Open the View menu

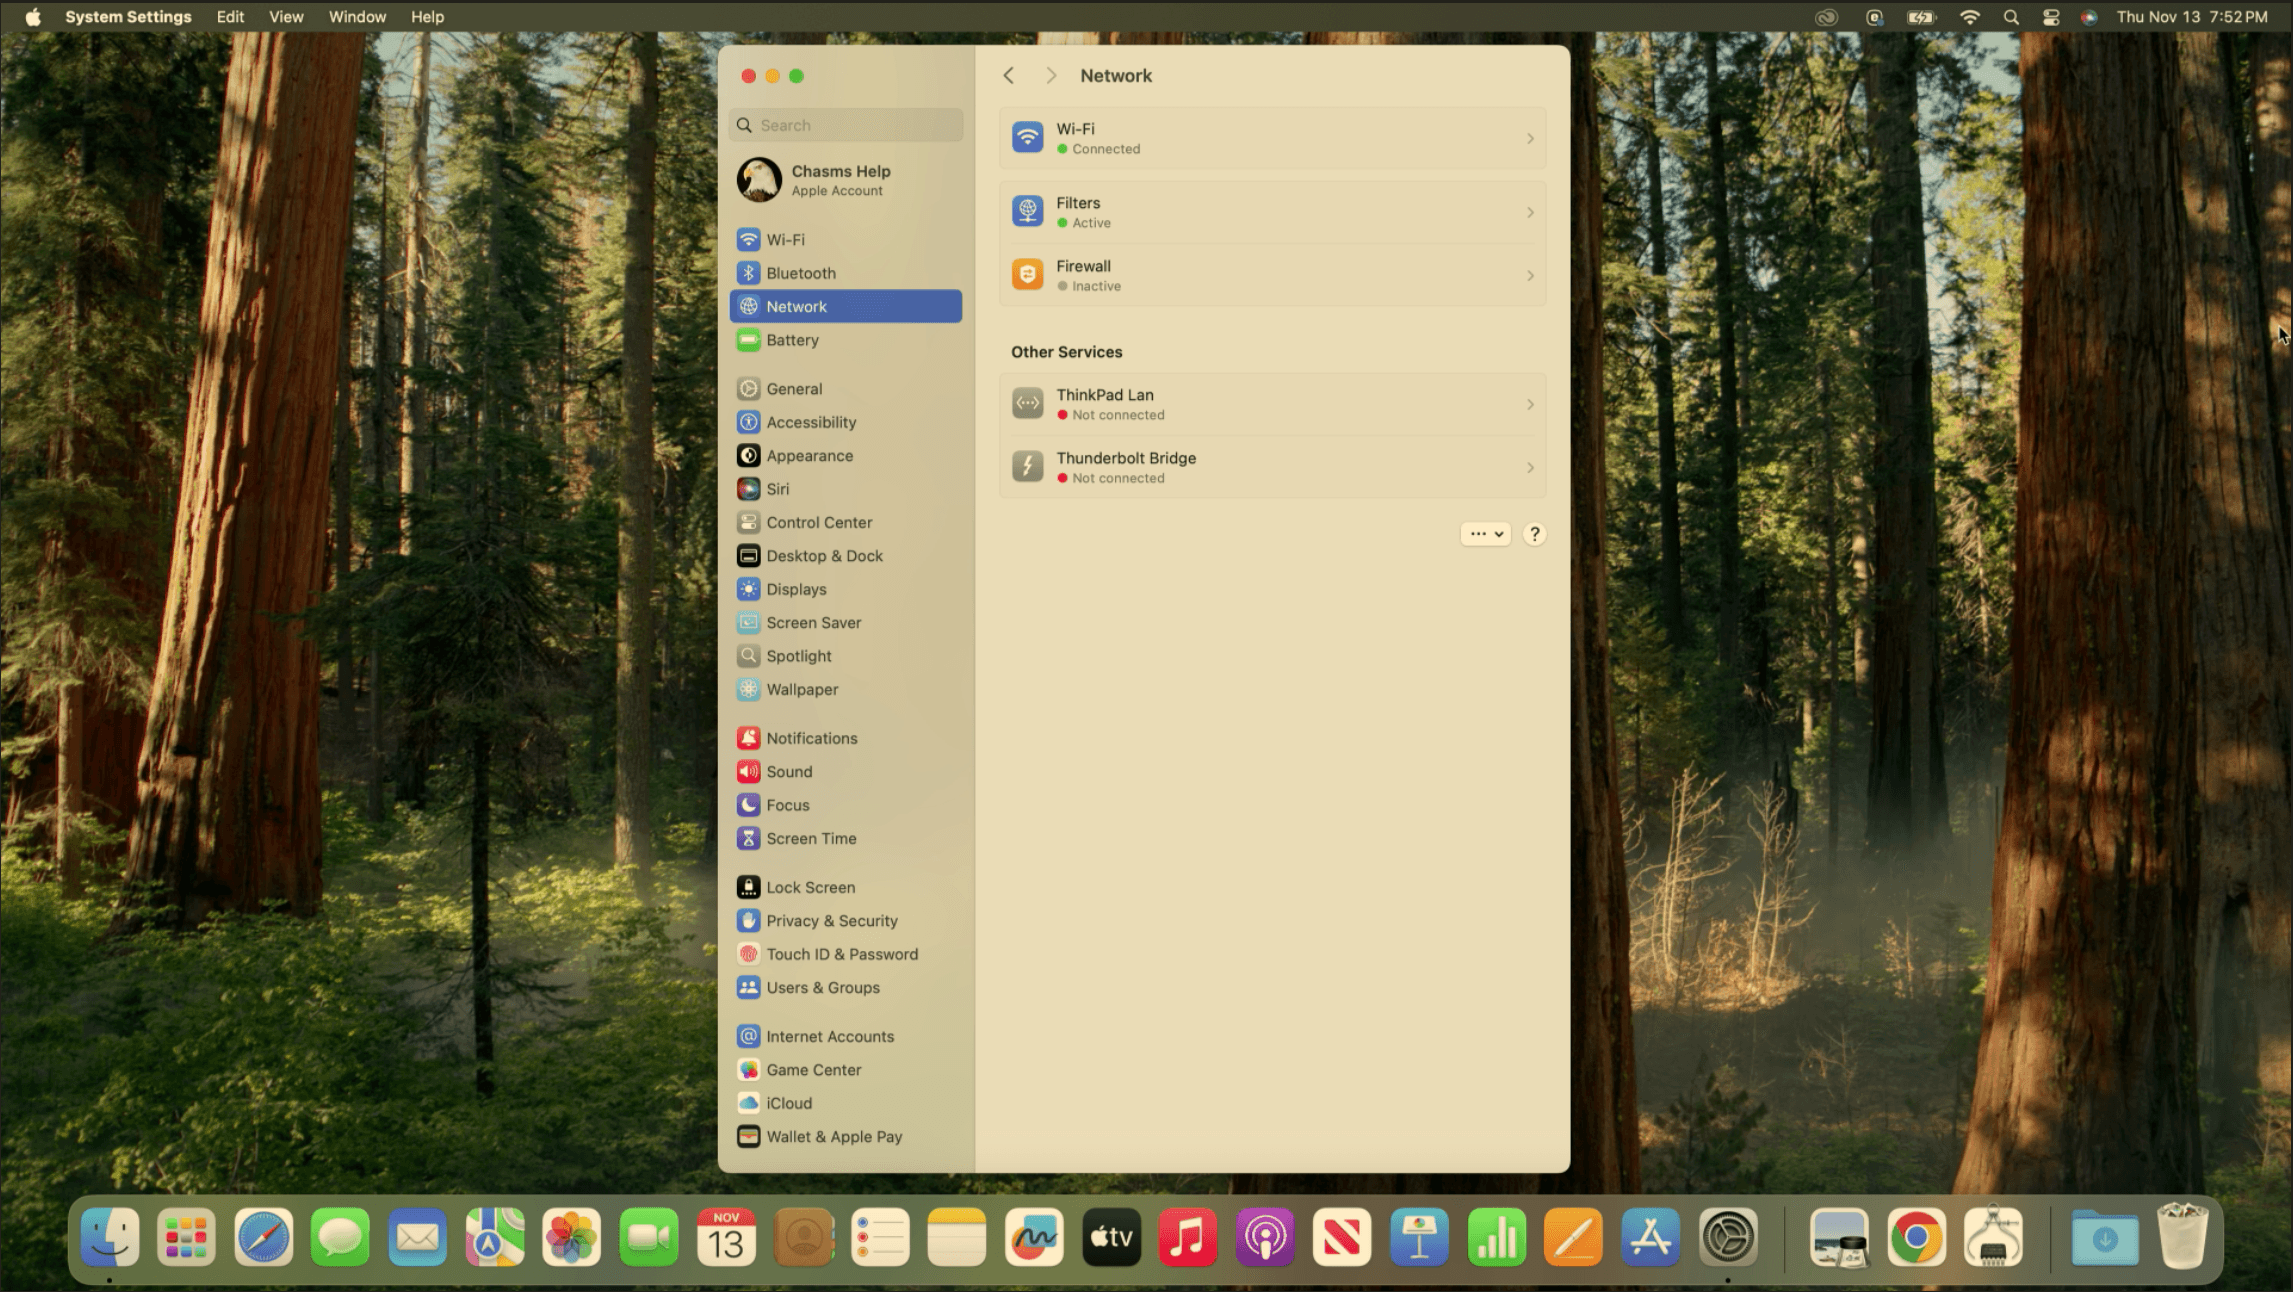pos(285,17)
